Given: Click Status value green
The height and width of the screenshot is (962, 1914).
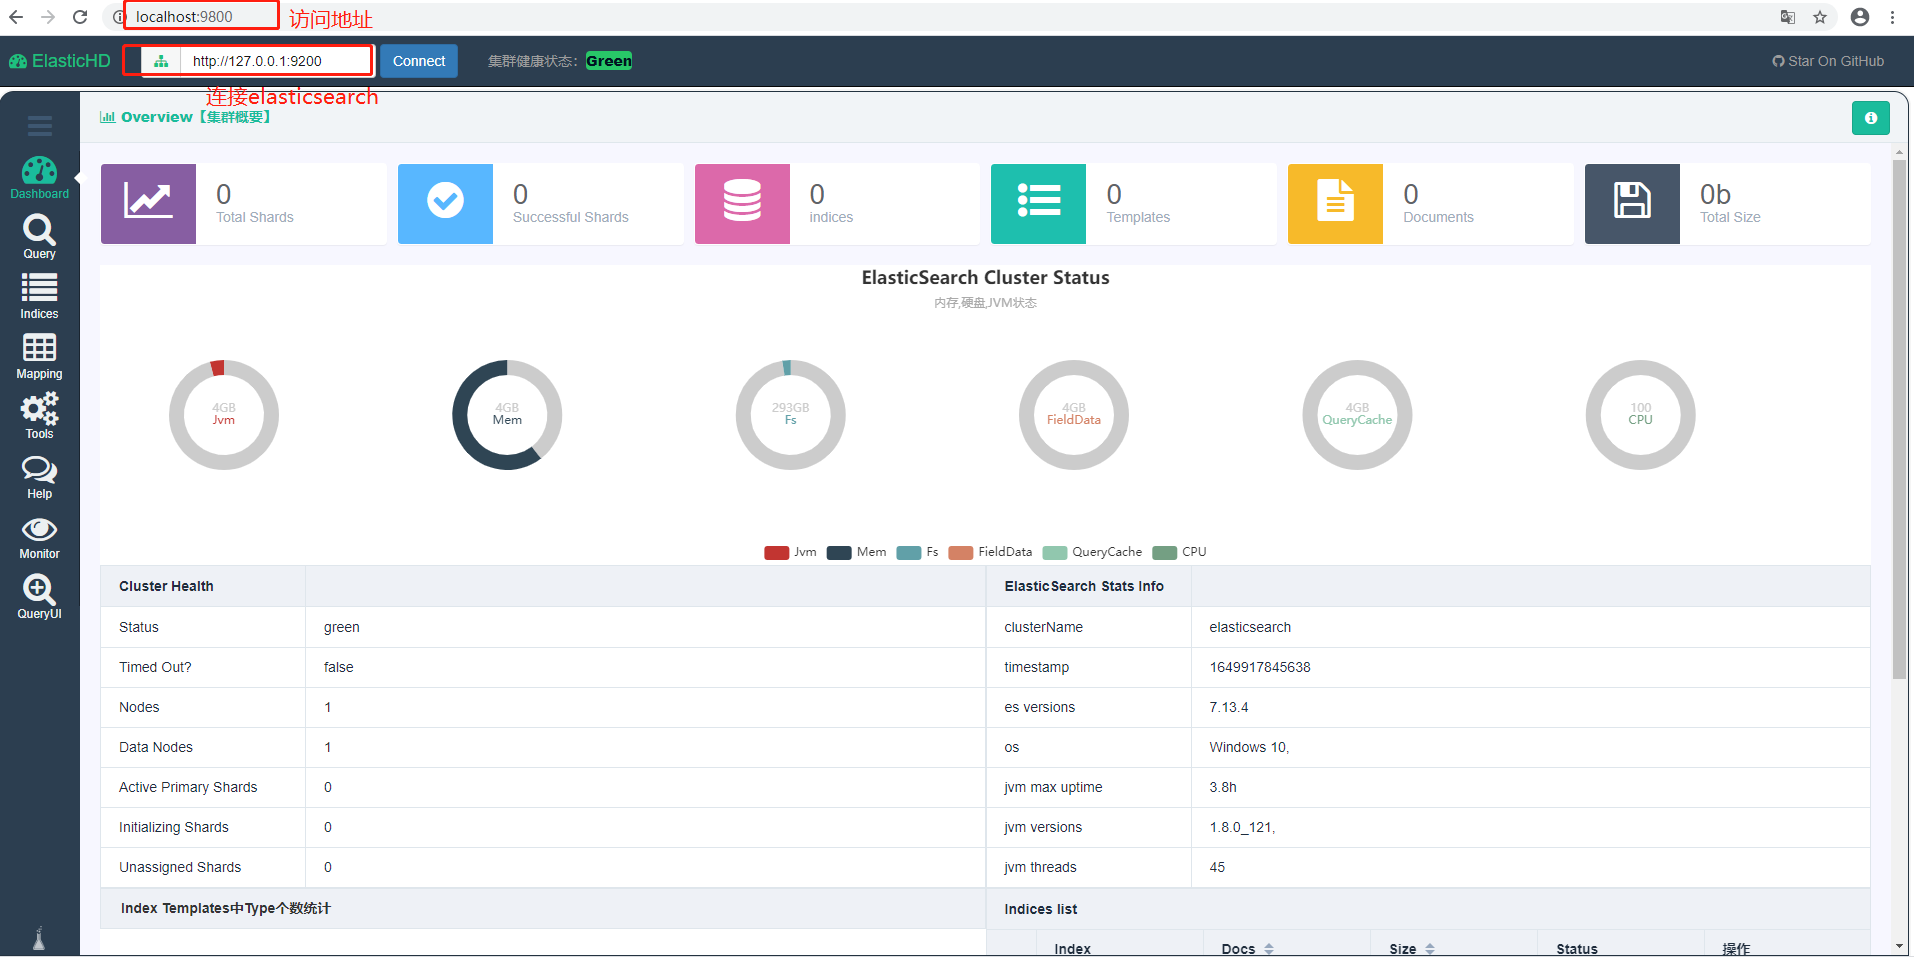Looking at the screenshot, I should (342, 627).
